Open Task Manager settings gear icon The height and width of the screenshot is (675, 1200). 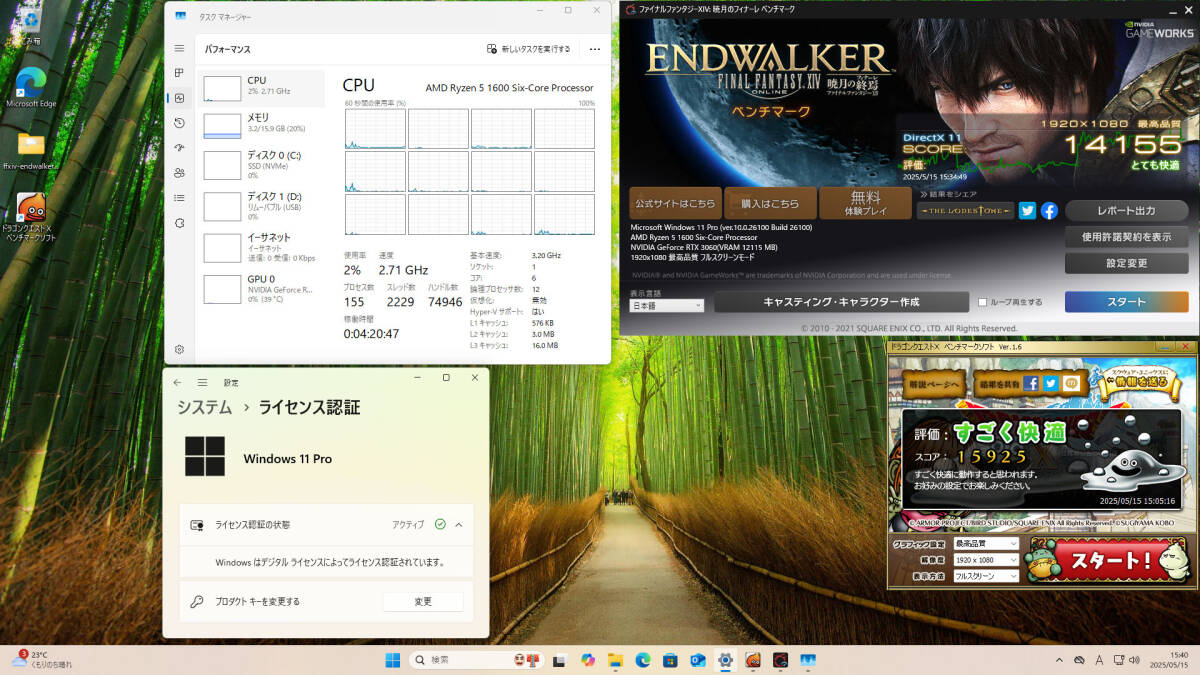coord(179,349)
